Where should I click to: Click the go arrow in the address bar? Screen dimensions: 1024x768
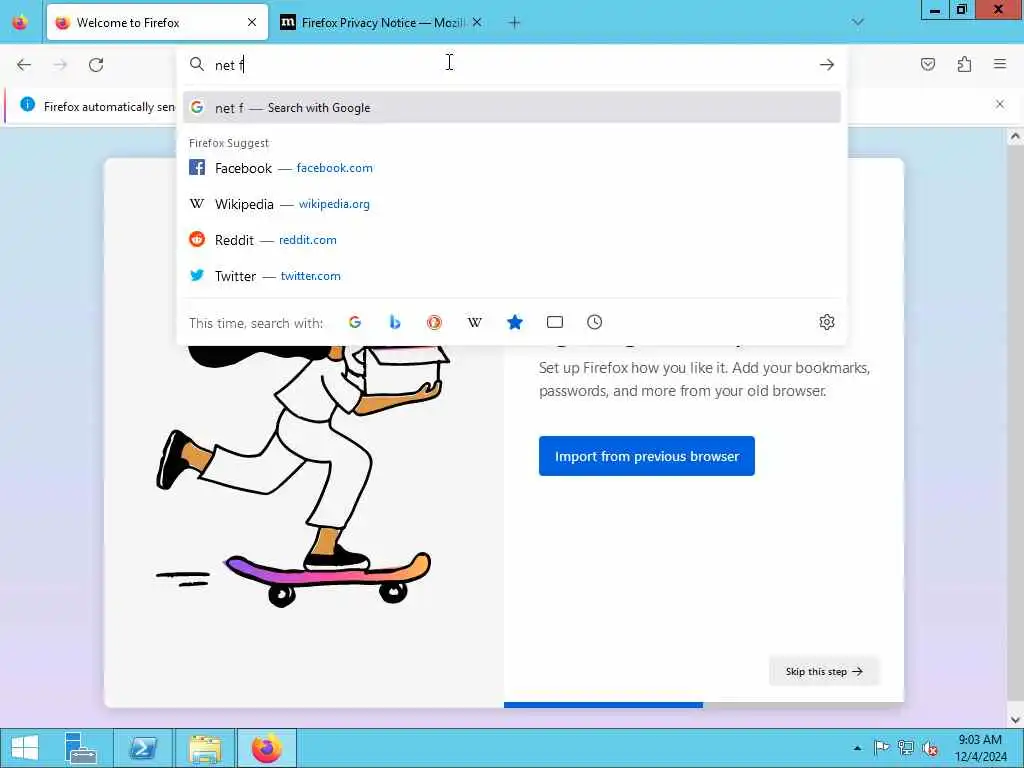pos(827,65)
